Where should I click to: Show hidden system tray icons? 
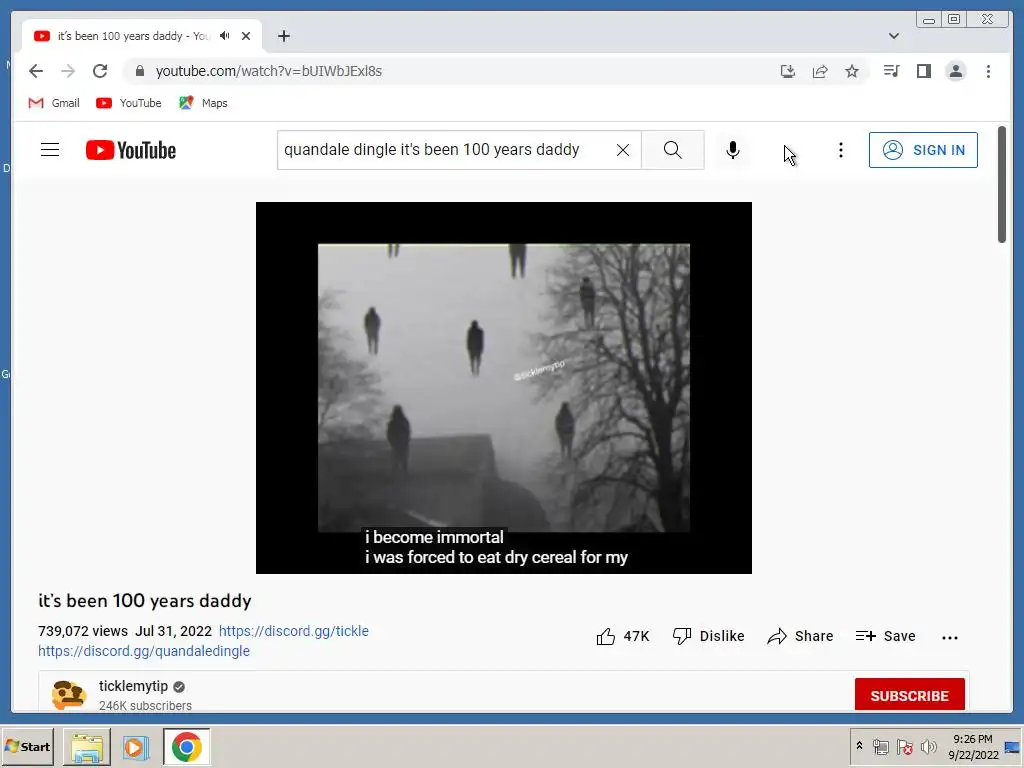(859, 746)
